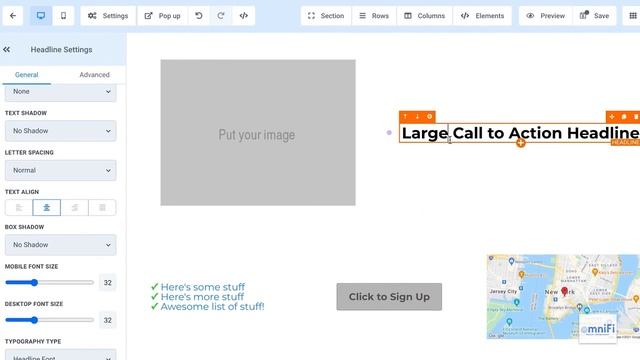Preview the page
Viewport: 640px width, 360px height.
(546, 16)
